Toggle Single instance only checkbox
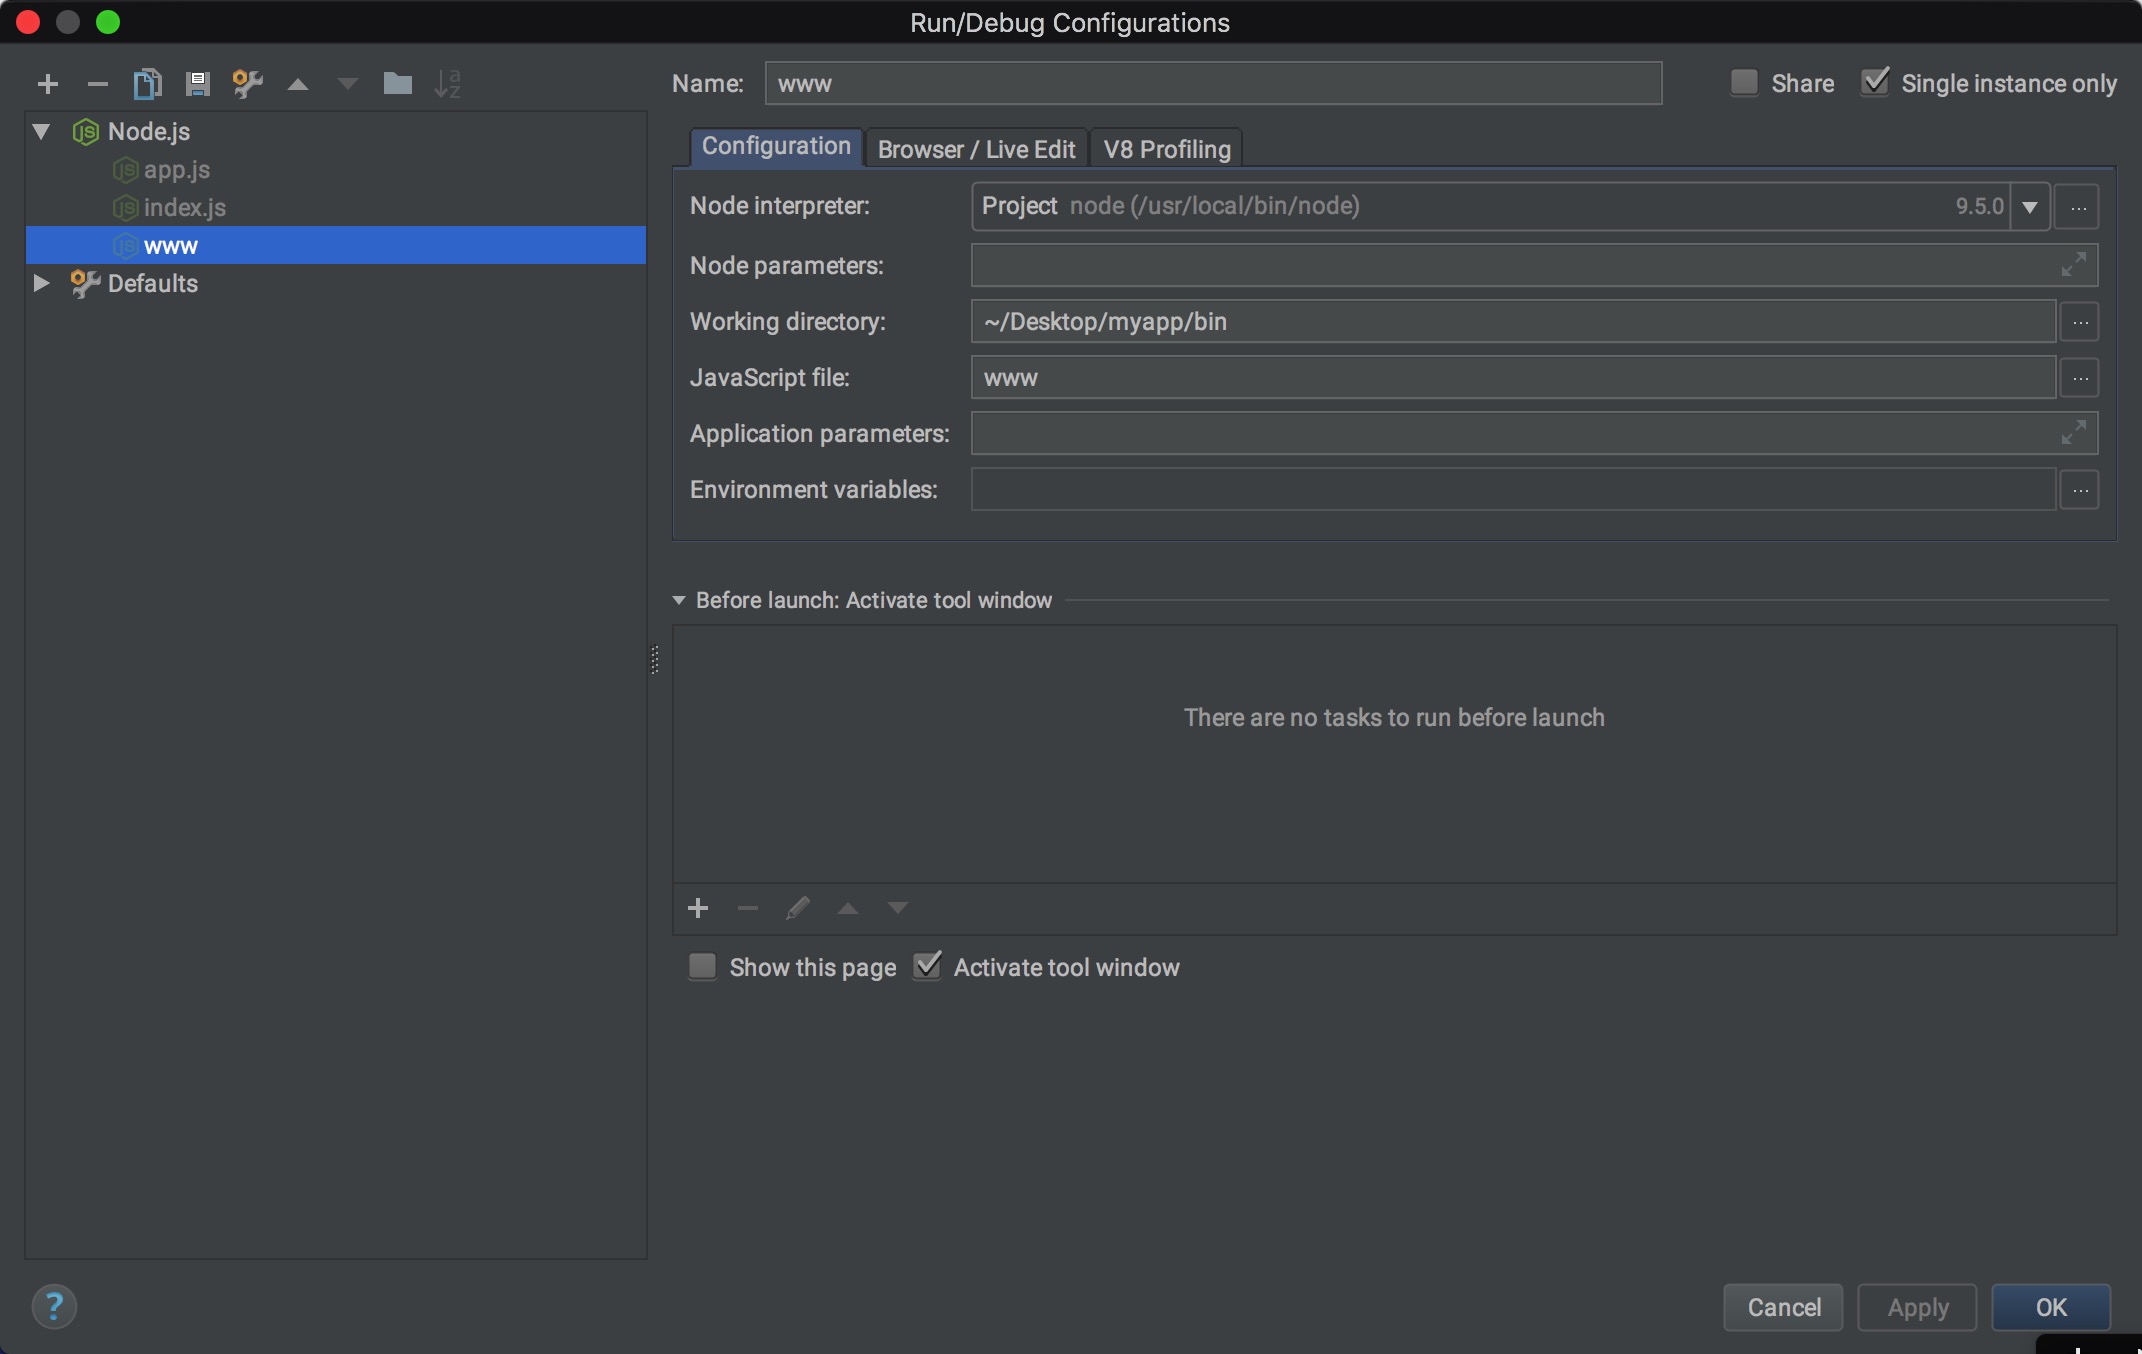Image resolution: width=2142 pixels, height=1354 pixels. click(x=1875, y=83)
